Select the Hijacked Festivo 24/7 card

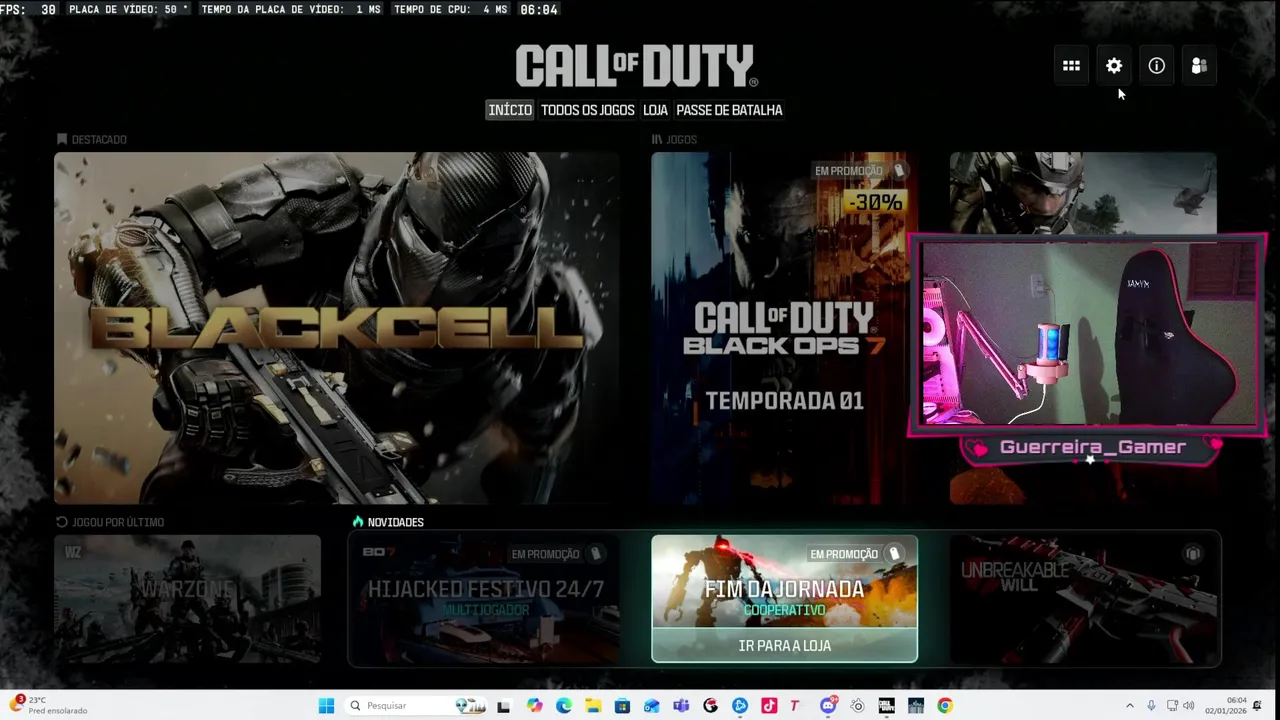tap(485, 599)
